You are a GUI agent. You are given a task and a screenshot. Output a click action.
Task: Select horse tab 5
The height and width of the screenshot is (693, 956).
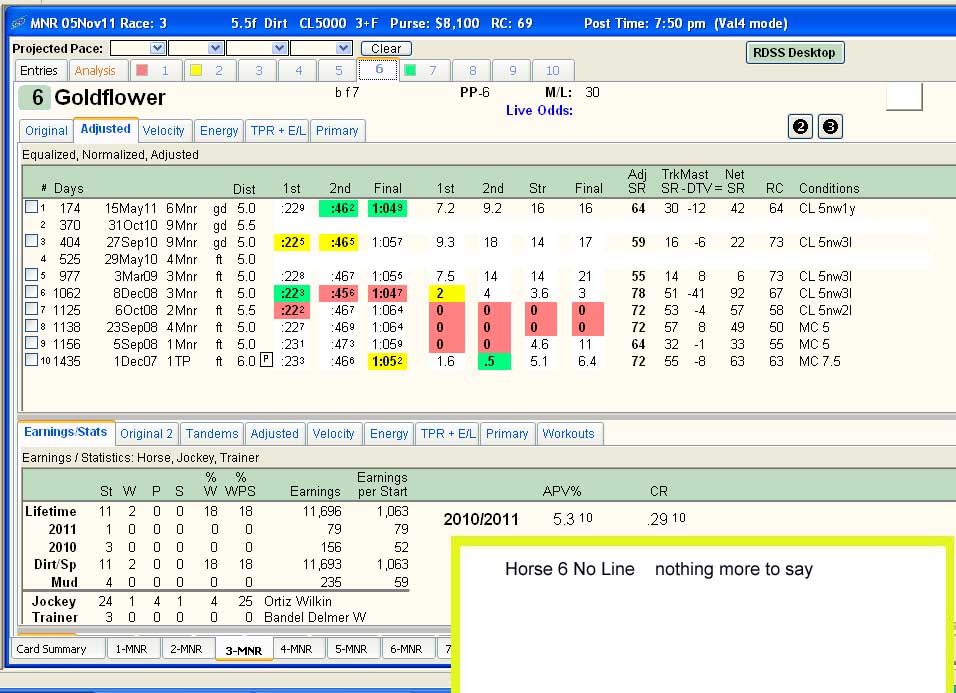coord(338,71)
